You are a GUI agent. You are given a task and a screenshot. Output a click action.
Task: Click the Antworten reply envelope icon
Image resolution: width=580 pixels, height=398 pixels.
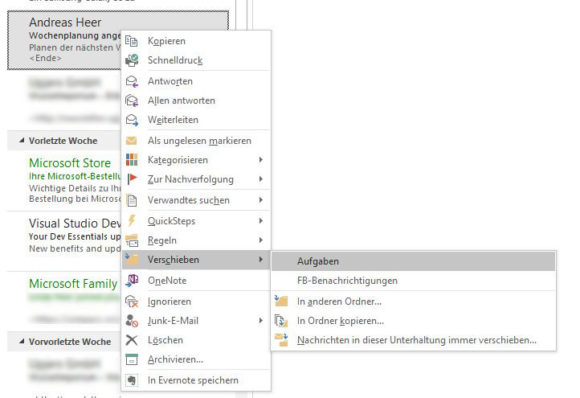tap(132, 81)
